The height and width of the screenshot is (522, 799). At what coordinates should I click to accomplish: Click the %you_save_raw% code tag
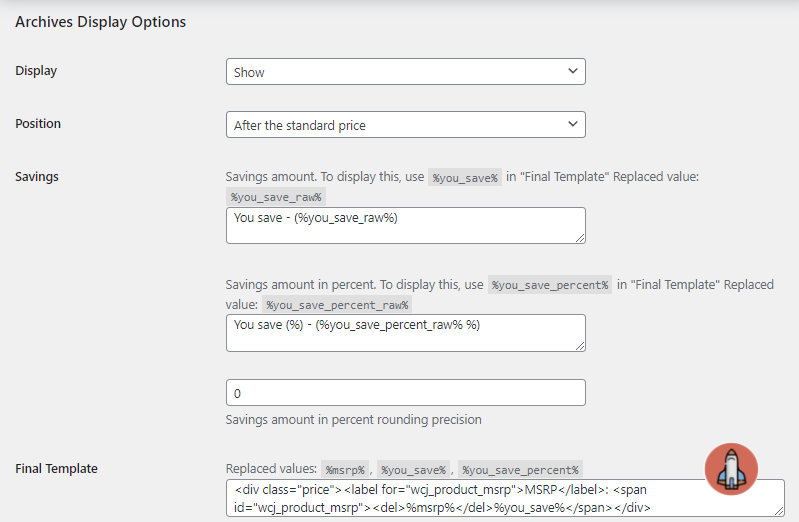[276, 197]
